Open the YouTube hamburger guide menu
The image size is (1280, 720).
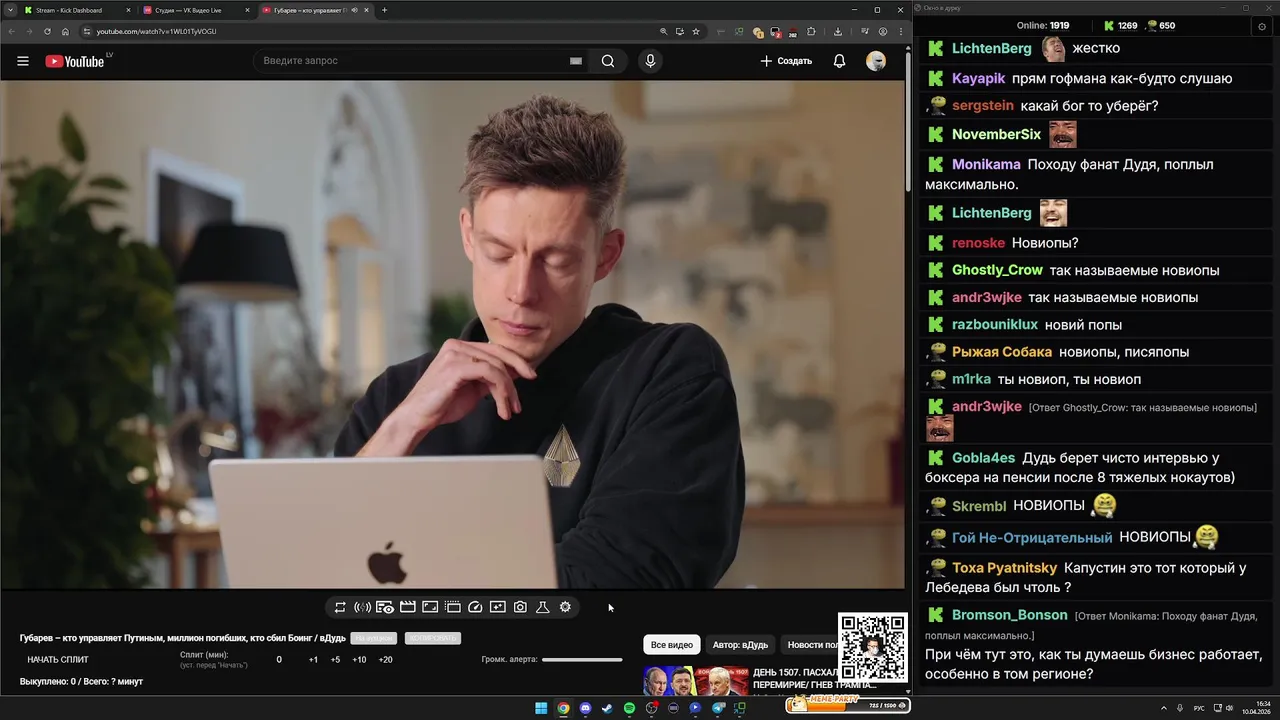coord(23,61)
